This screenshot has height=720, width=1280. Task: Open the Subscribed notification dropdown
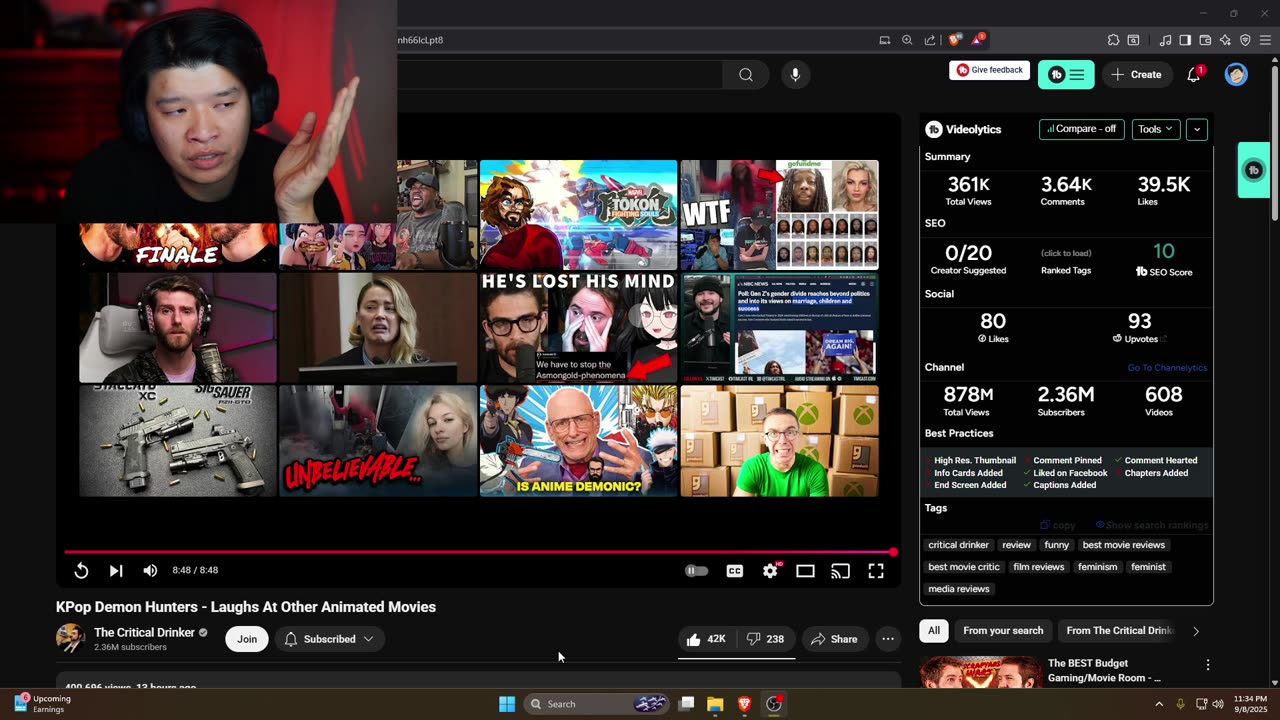click(x=329, y=639)
